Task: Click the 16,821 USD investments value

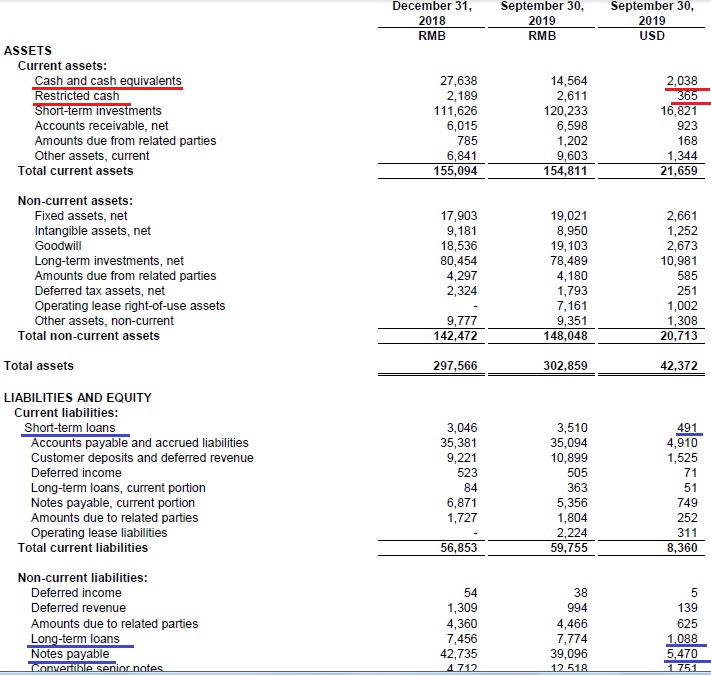Action: click(679, 111)
